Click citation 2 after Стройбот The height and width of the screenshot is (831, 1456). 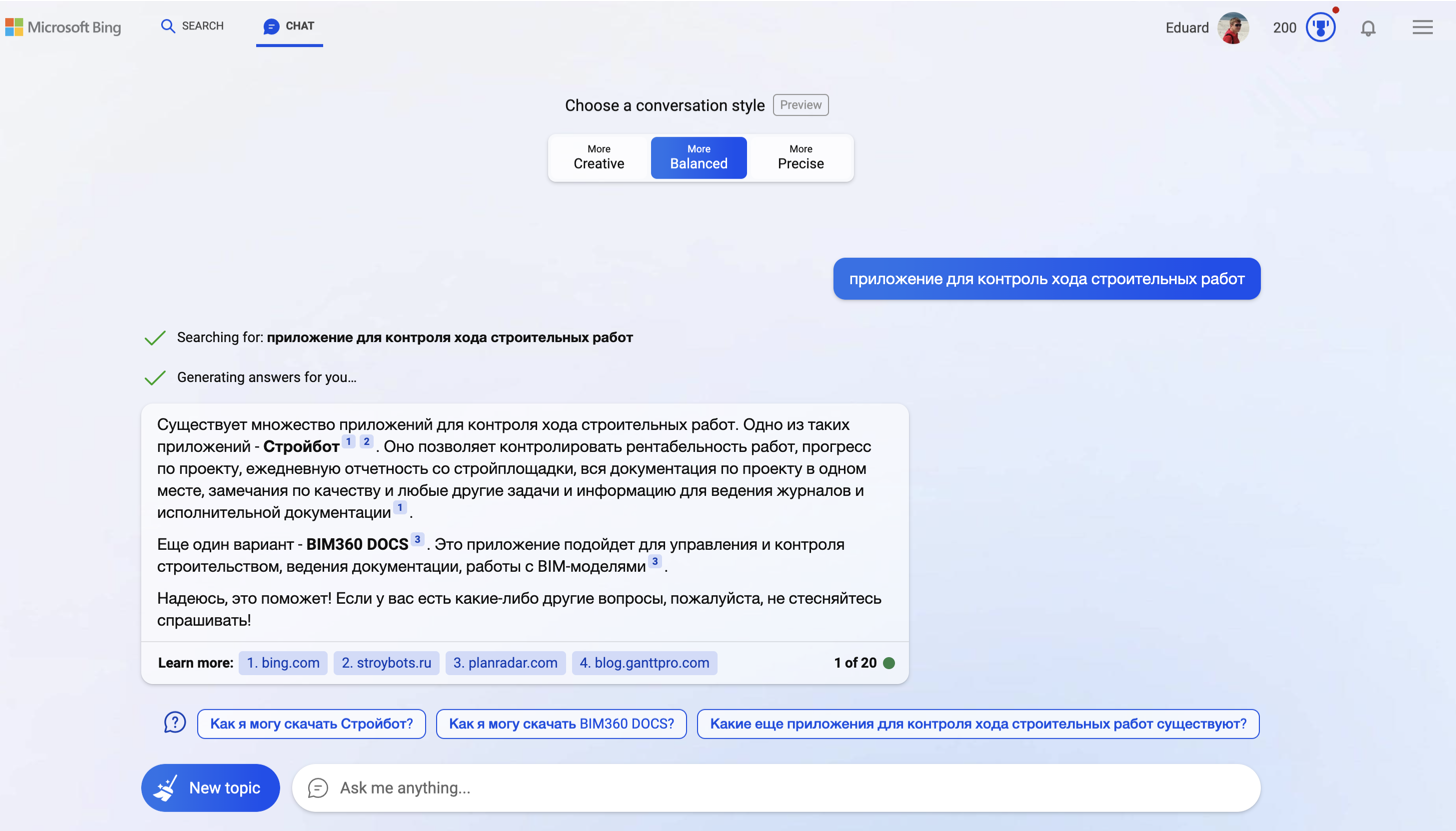[365, 440]
